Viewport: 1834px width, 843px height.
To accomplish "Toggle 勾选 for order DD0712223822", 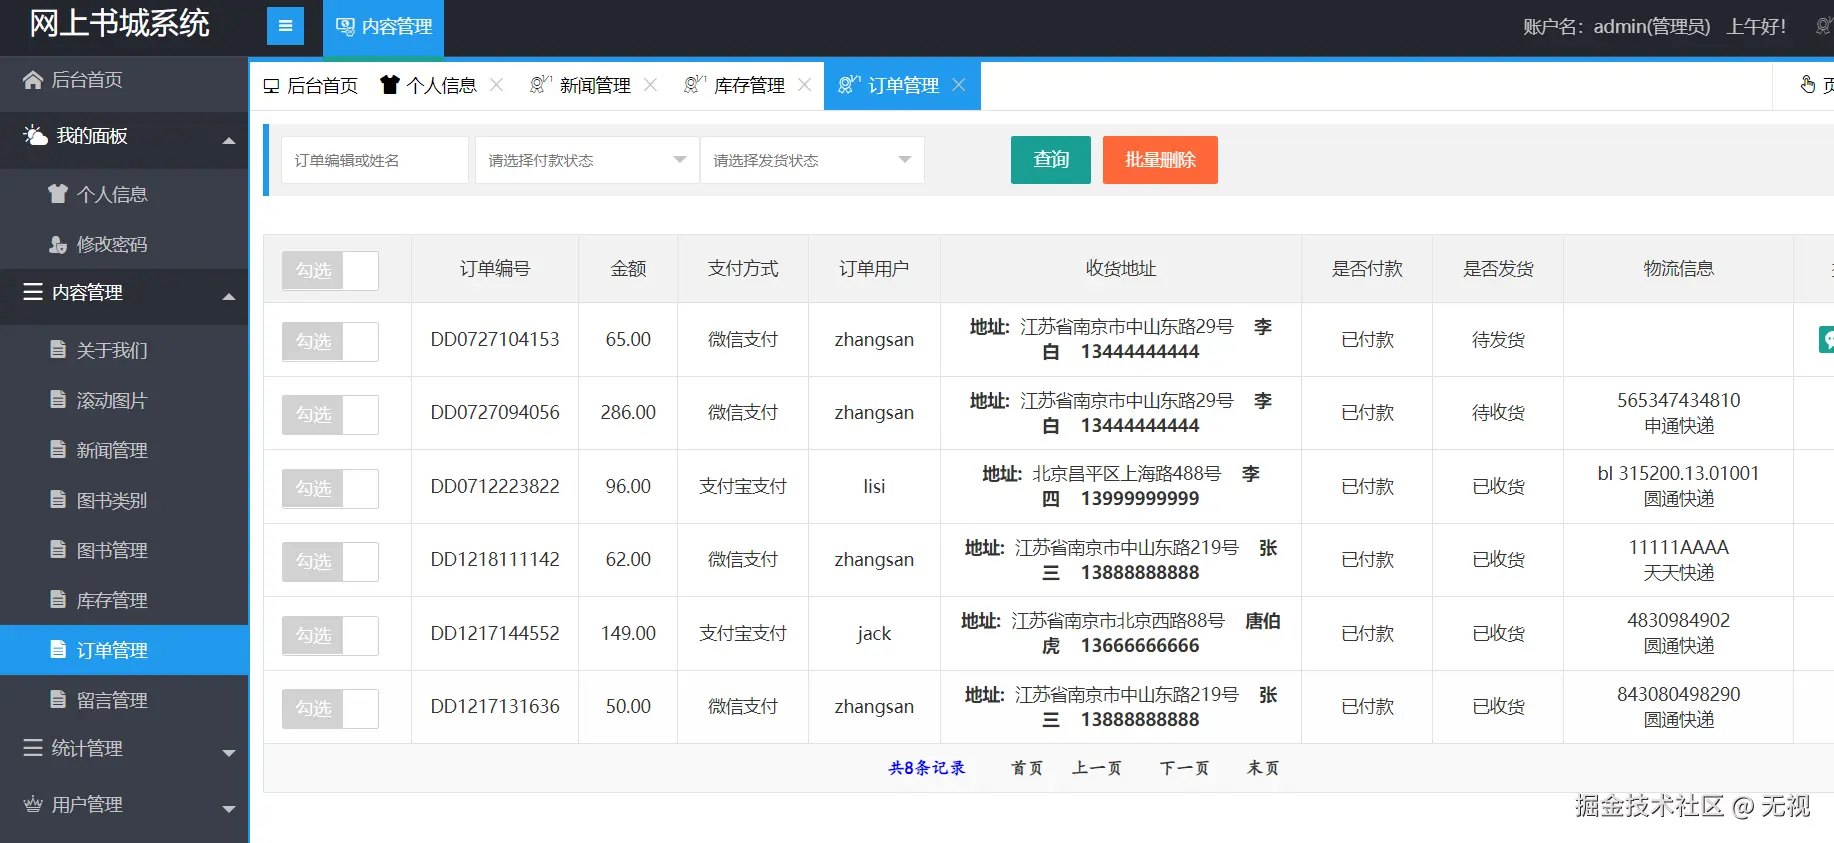I will click(330, 488).
